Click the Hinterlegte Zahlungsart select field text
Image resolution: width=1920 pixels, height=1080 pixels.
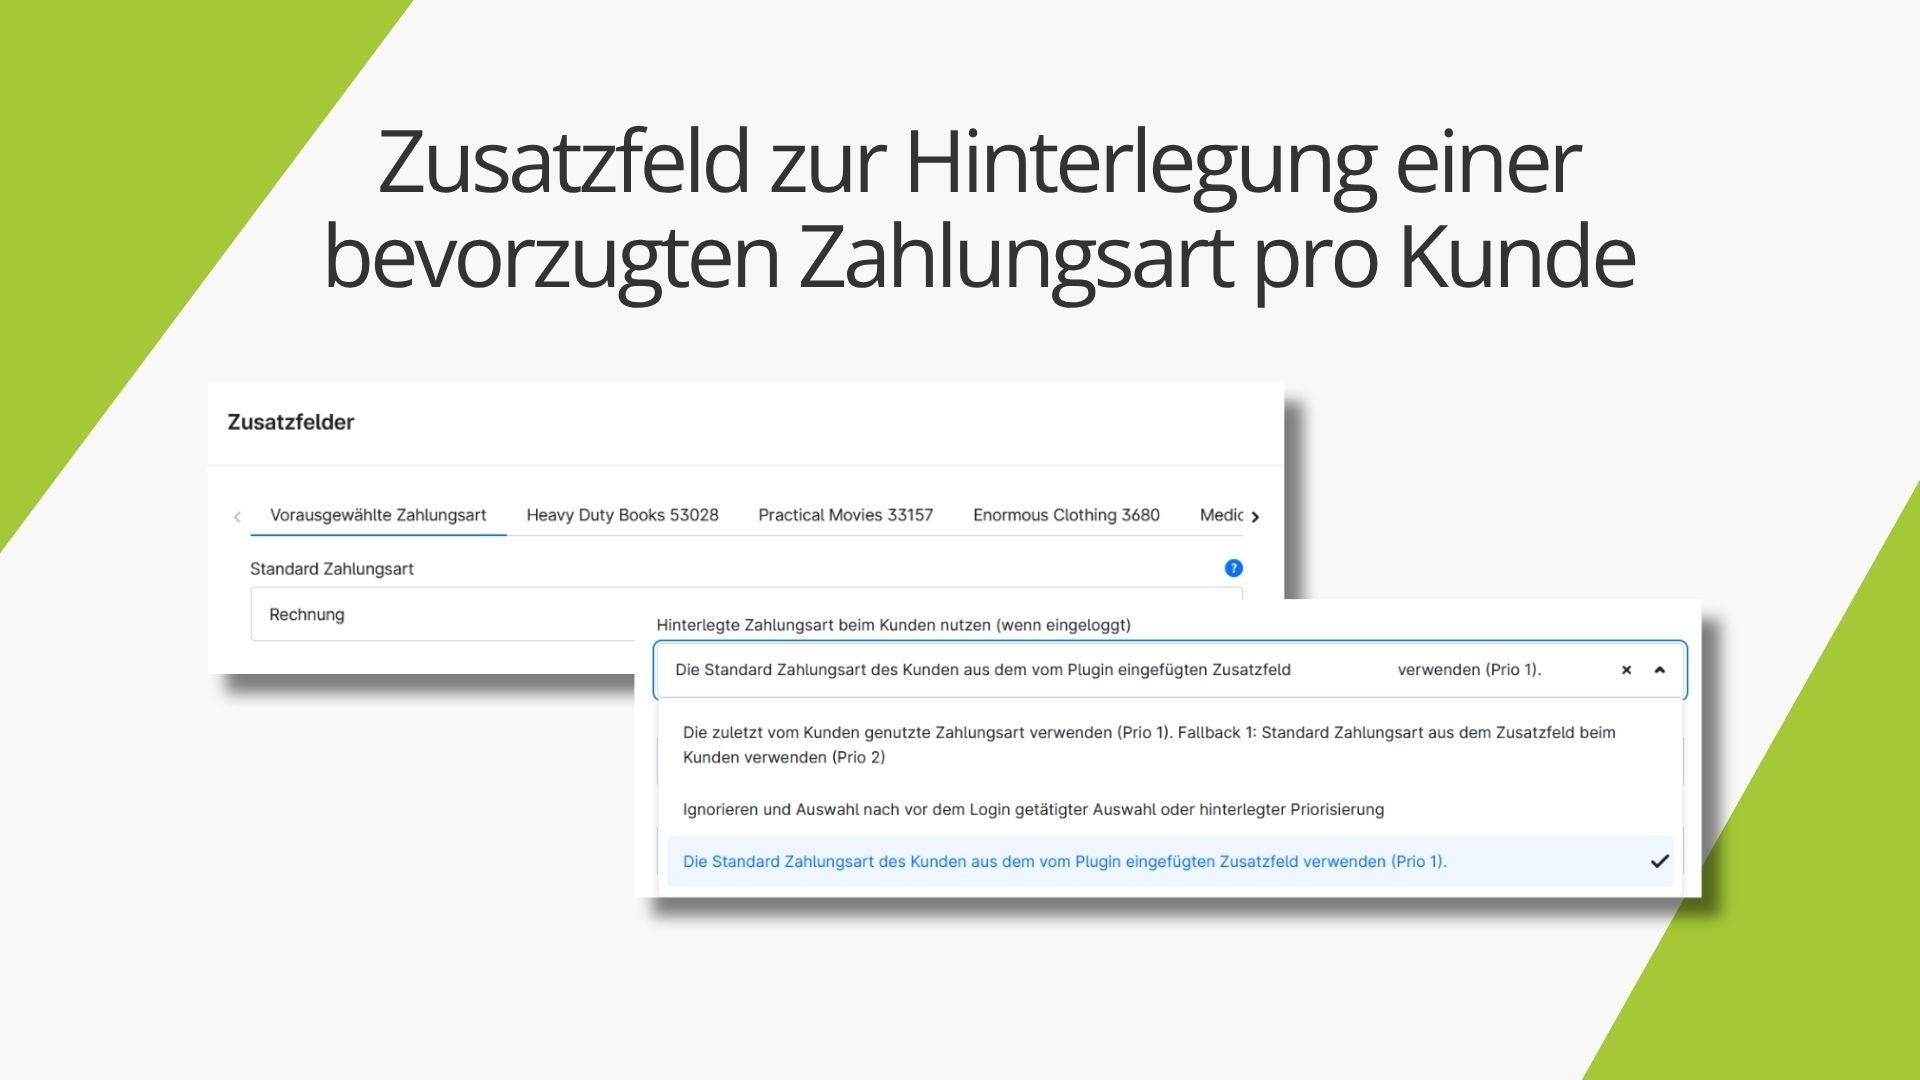point(982,670)
